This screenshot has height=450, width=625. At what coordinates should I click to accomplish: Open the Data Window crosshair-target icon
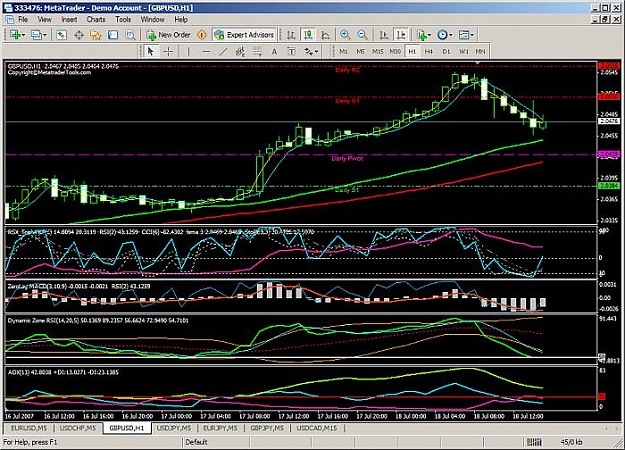(79, 35)
